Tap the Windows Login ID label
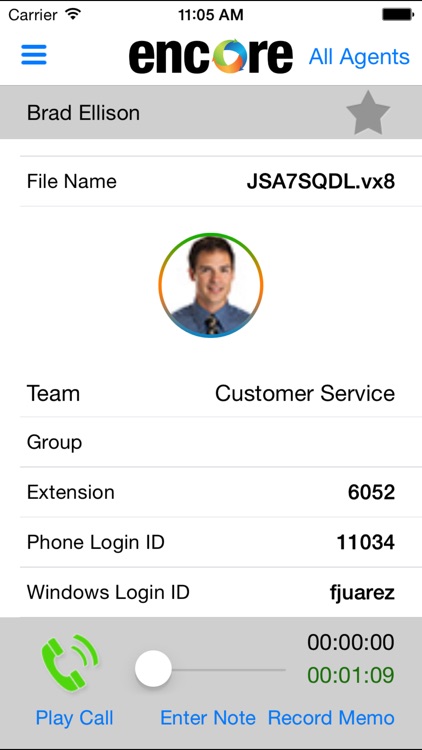Viewport: 422px width, 750px height. click(108, 592)
